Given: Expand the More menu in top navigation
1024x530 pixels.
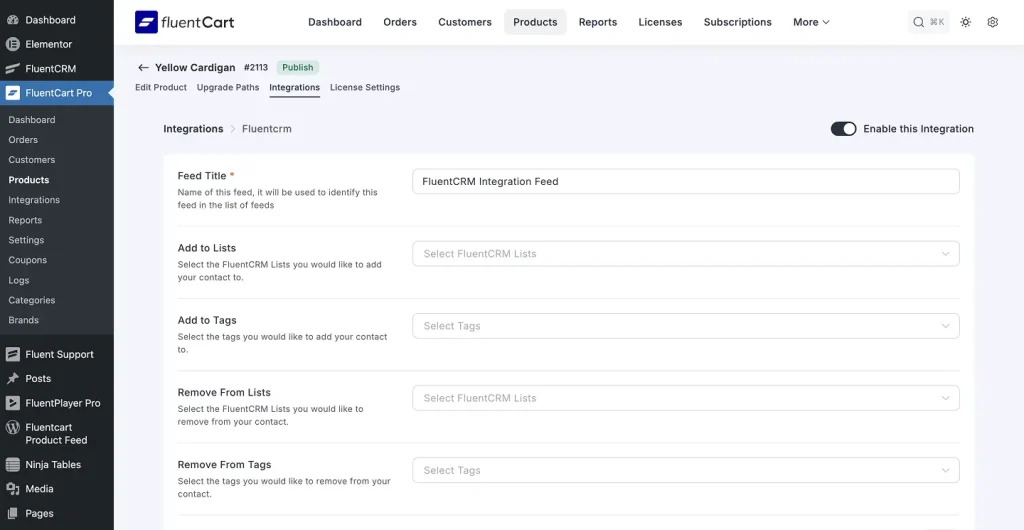Looking at the screenshot, I should [811, 22].
